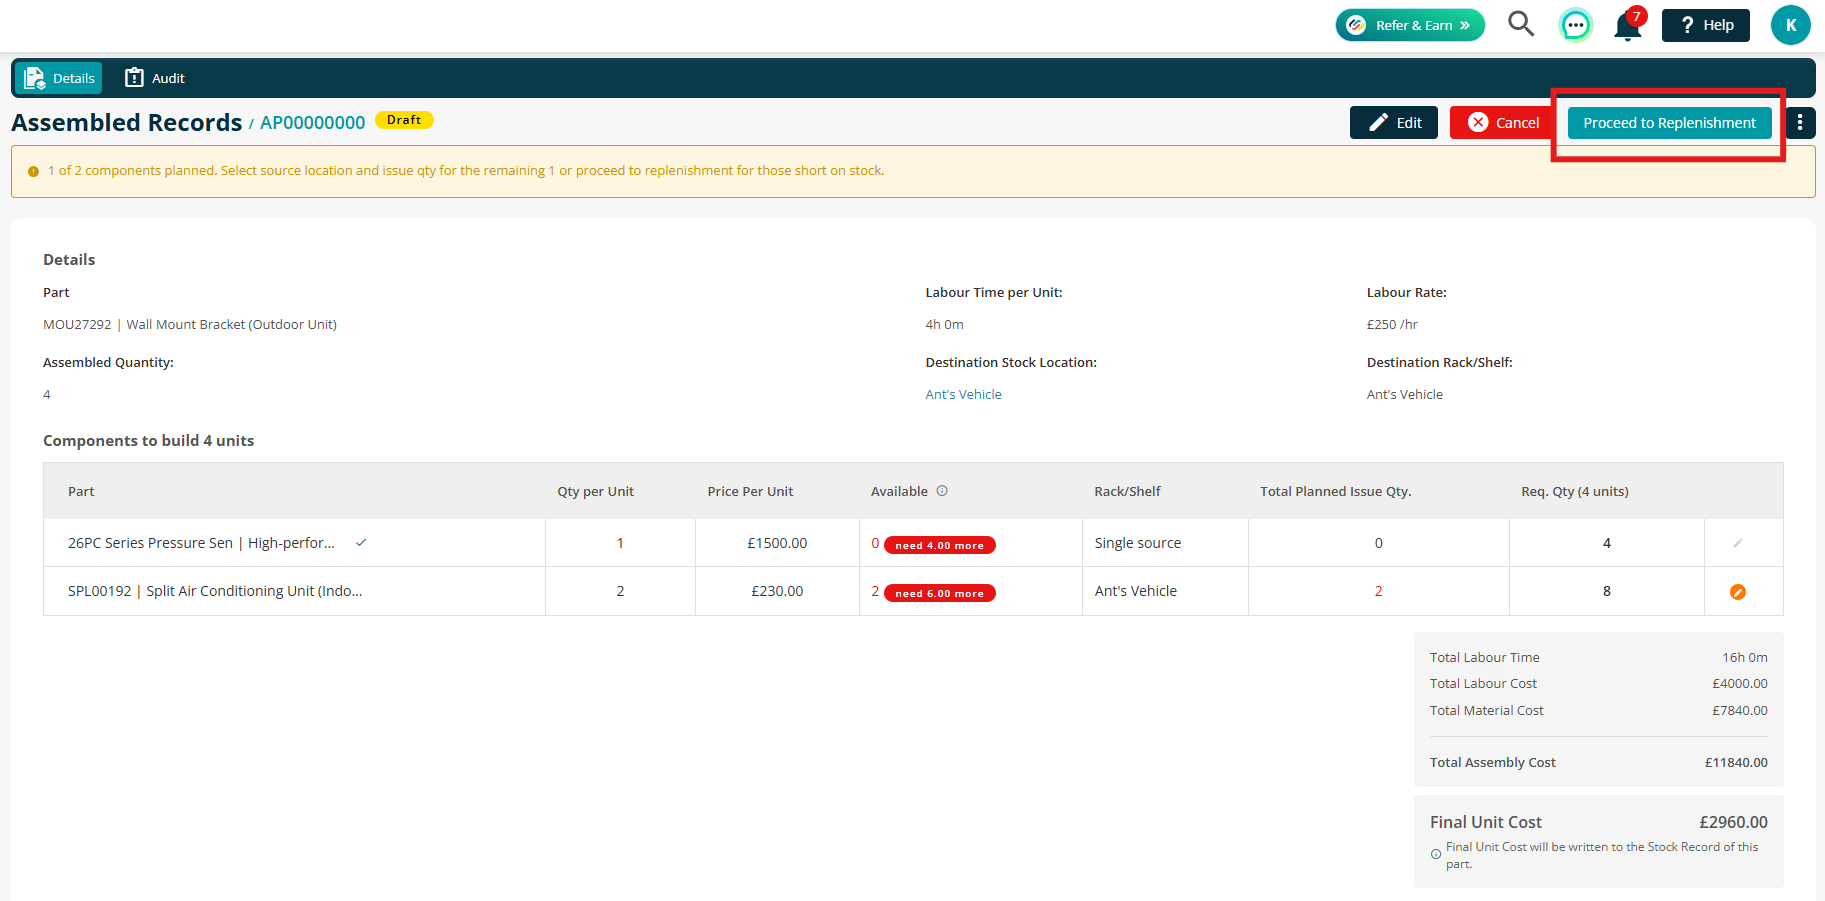The width and height of the screenshot is (1825, 901).
Task: Select the SPL00192 Split Air Conditioning part cell
Action: click(x=294, y=591)
